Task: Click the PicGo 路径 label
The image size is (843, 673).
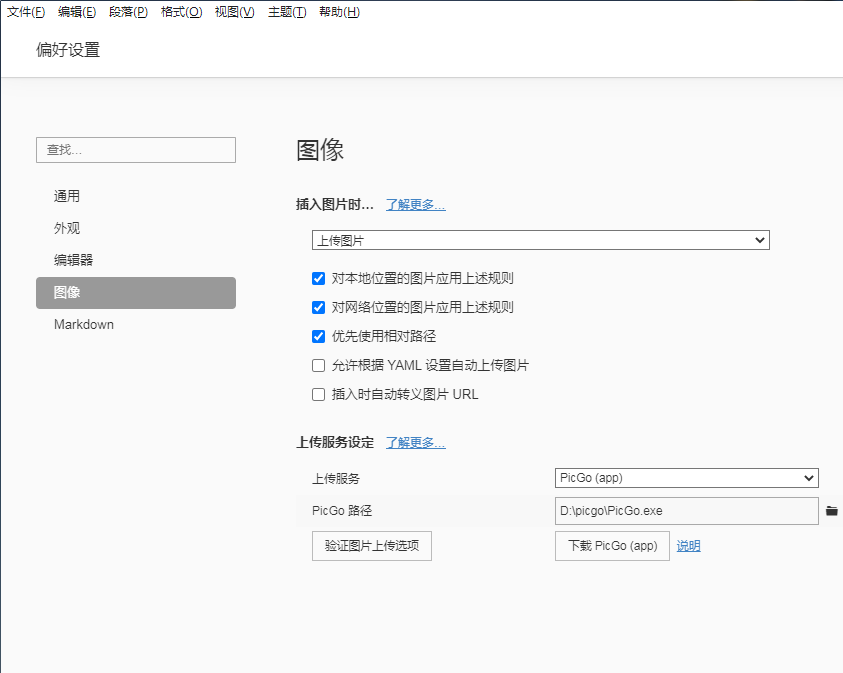Action: (x=342, y=511)
